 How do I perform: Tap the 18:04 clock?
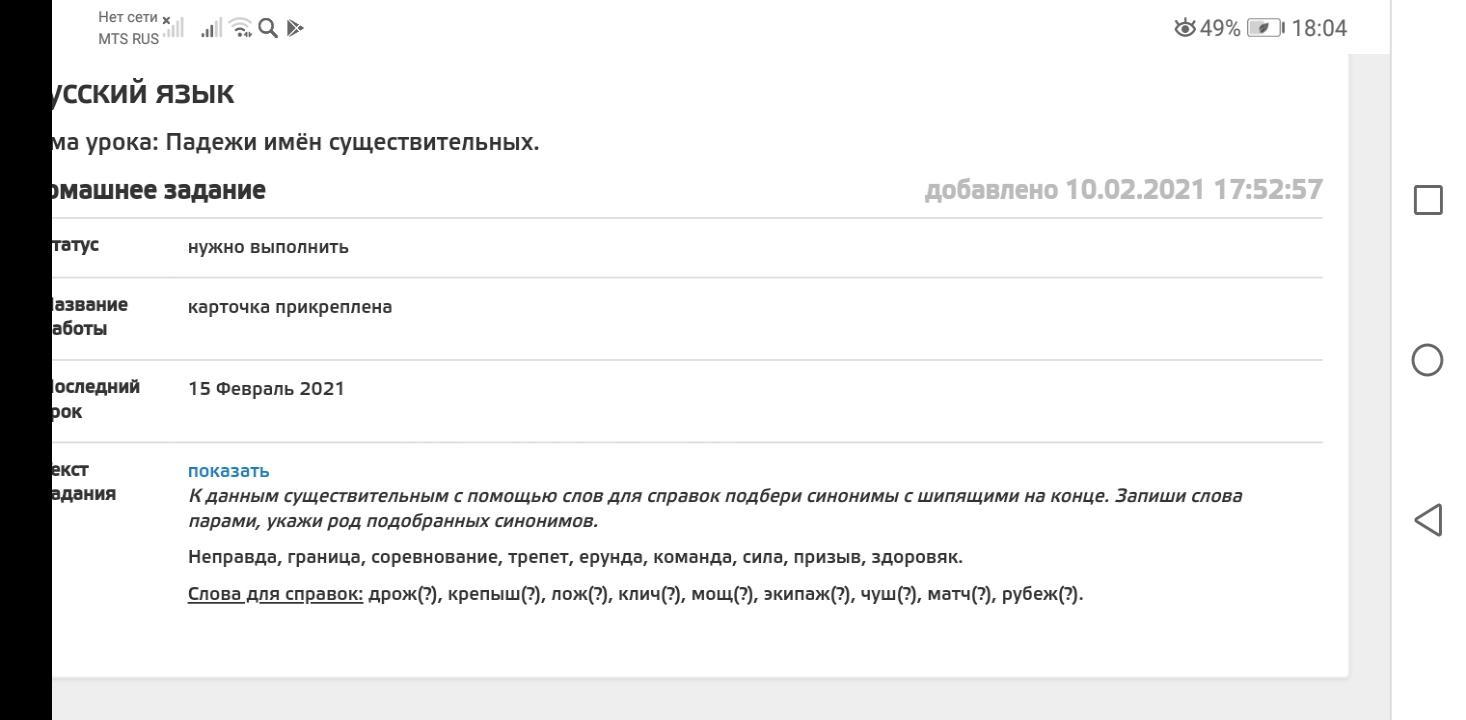1319,28
